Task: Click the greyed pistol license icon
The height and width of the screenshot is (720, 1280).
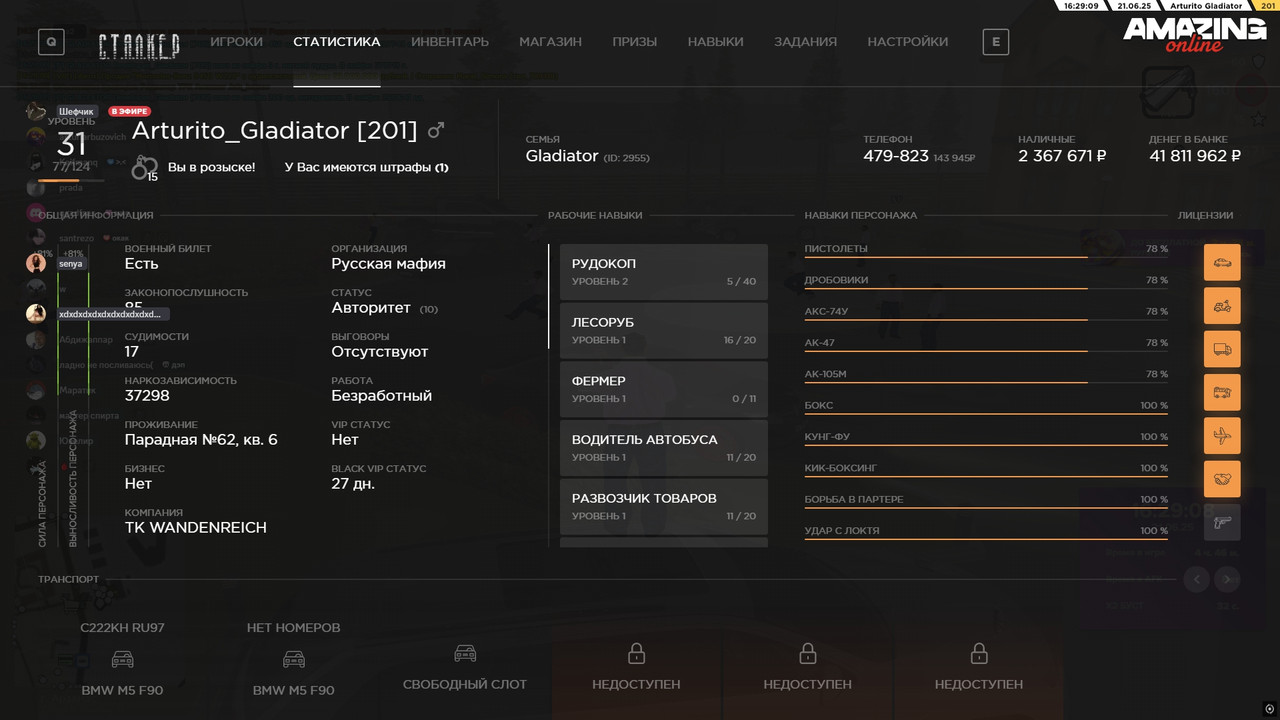Action: [x=1222, y=522]
